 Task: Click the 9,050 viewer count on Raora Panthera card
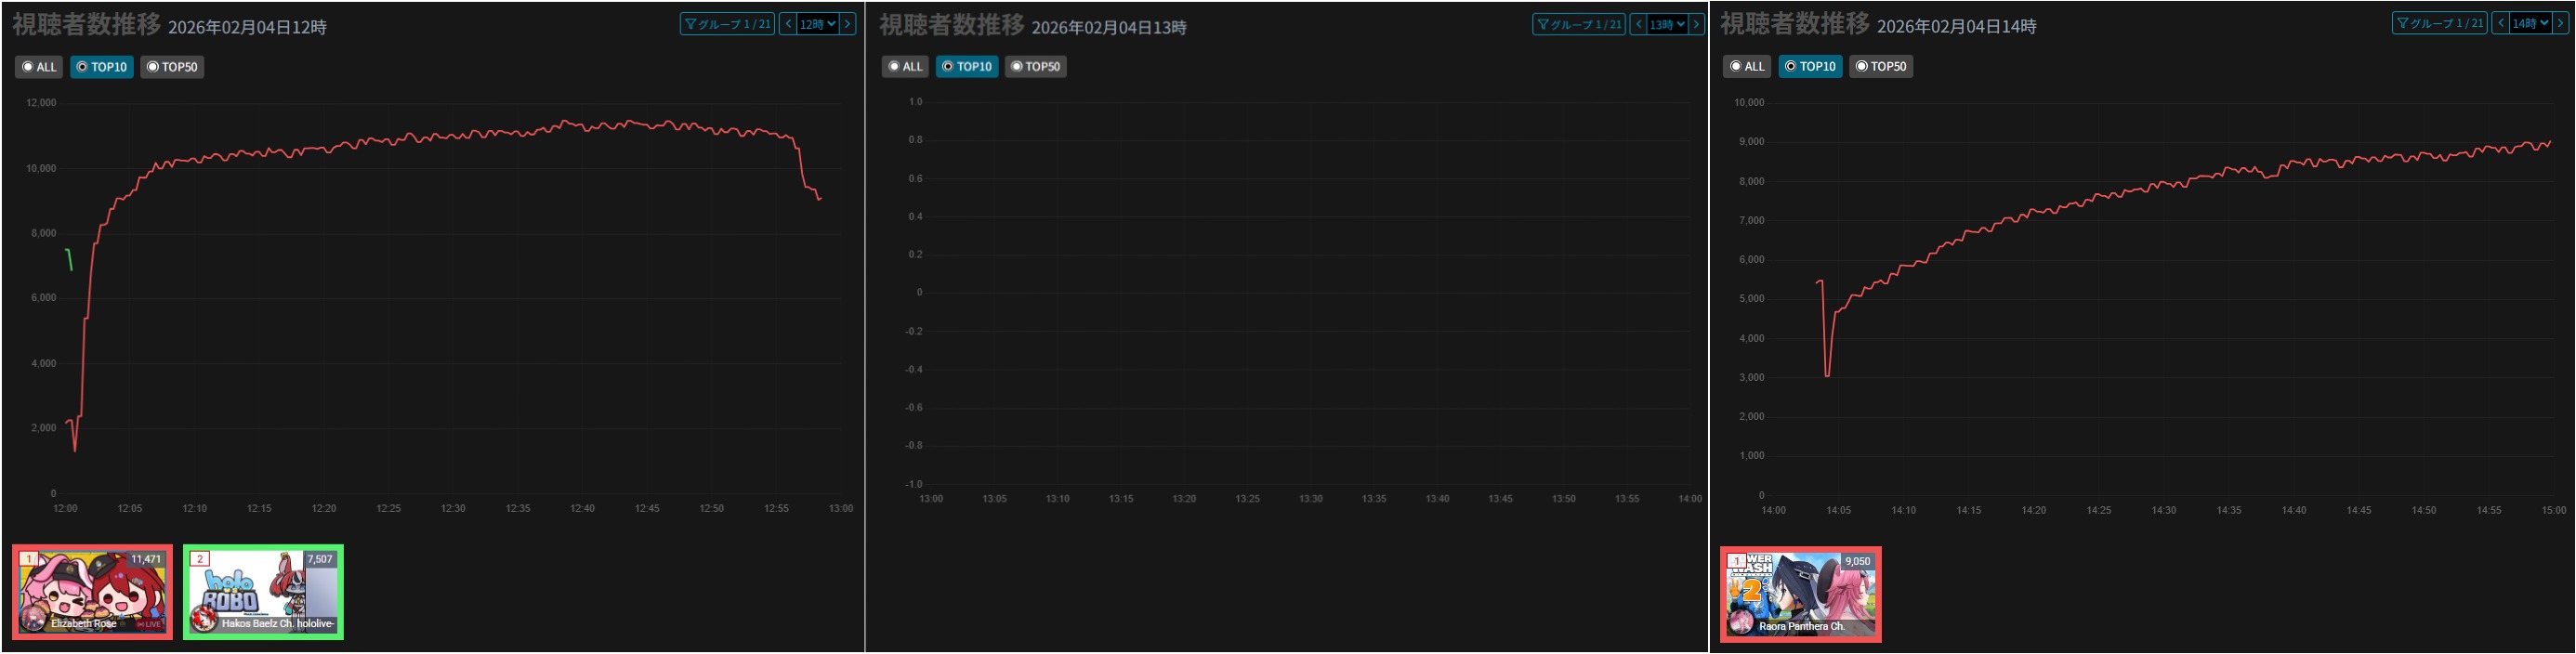click(1858, 562)
